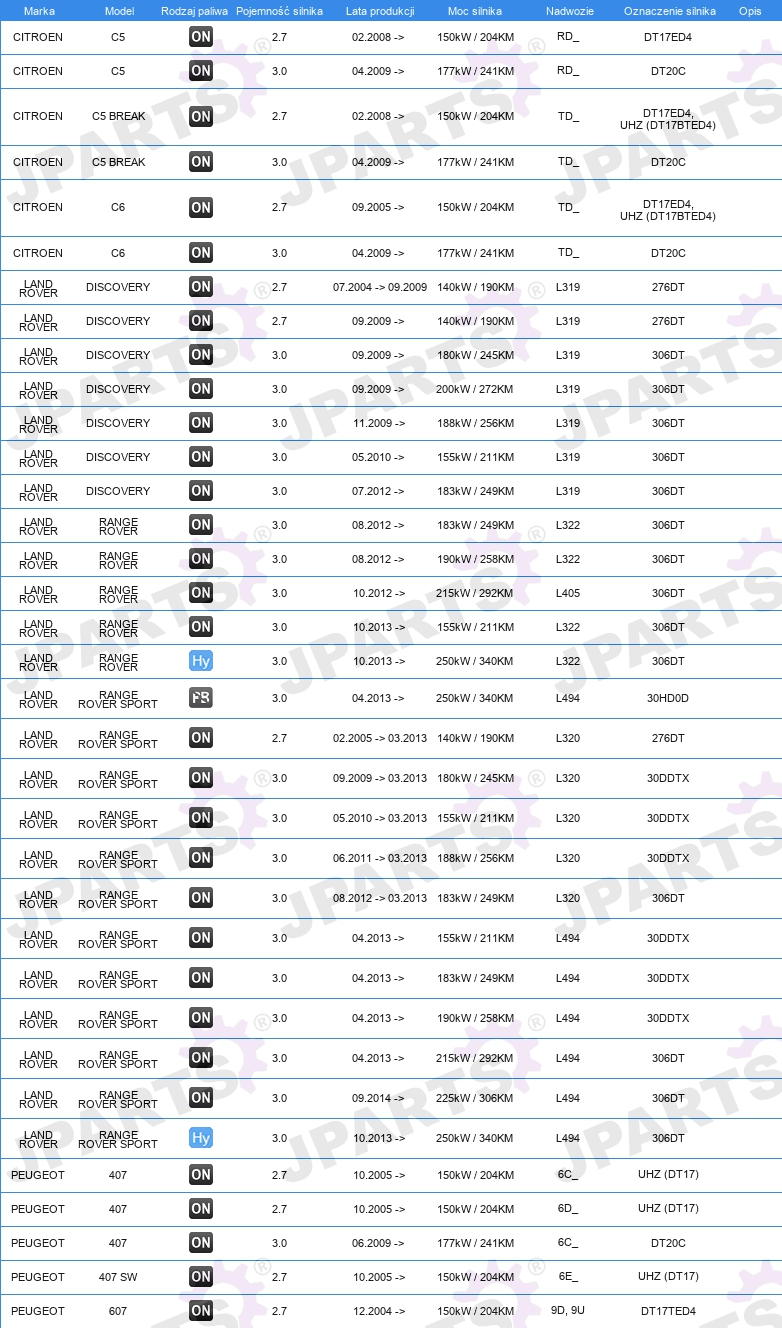This screenshot has height=1328, width=782.
Task: Click the ON diesel icon in Citroen C5 2.7 row
Action: pos(201,37)
